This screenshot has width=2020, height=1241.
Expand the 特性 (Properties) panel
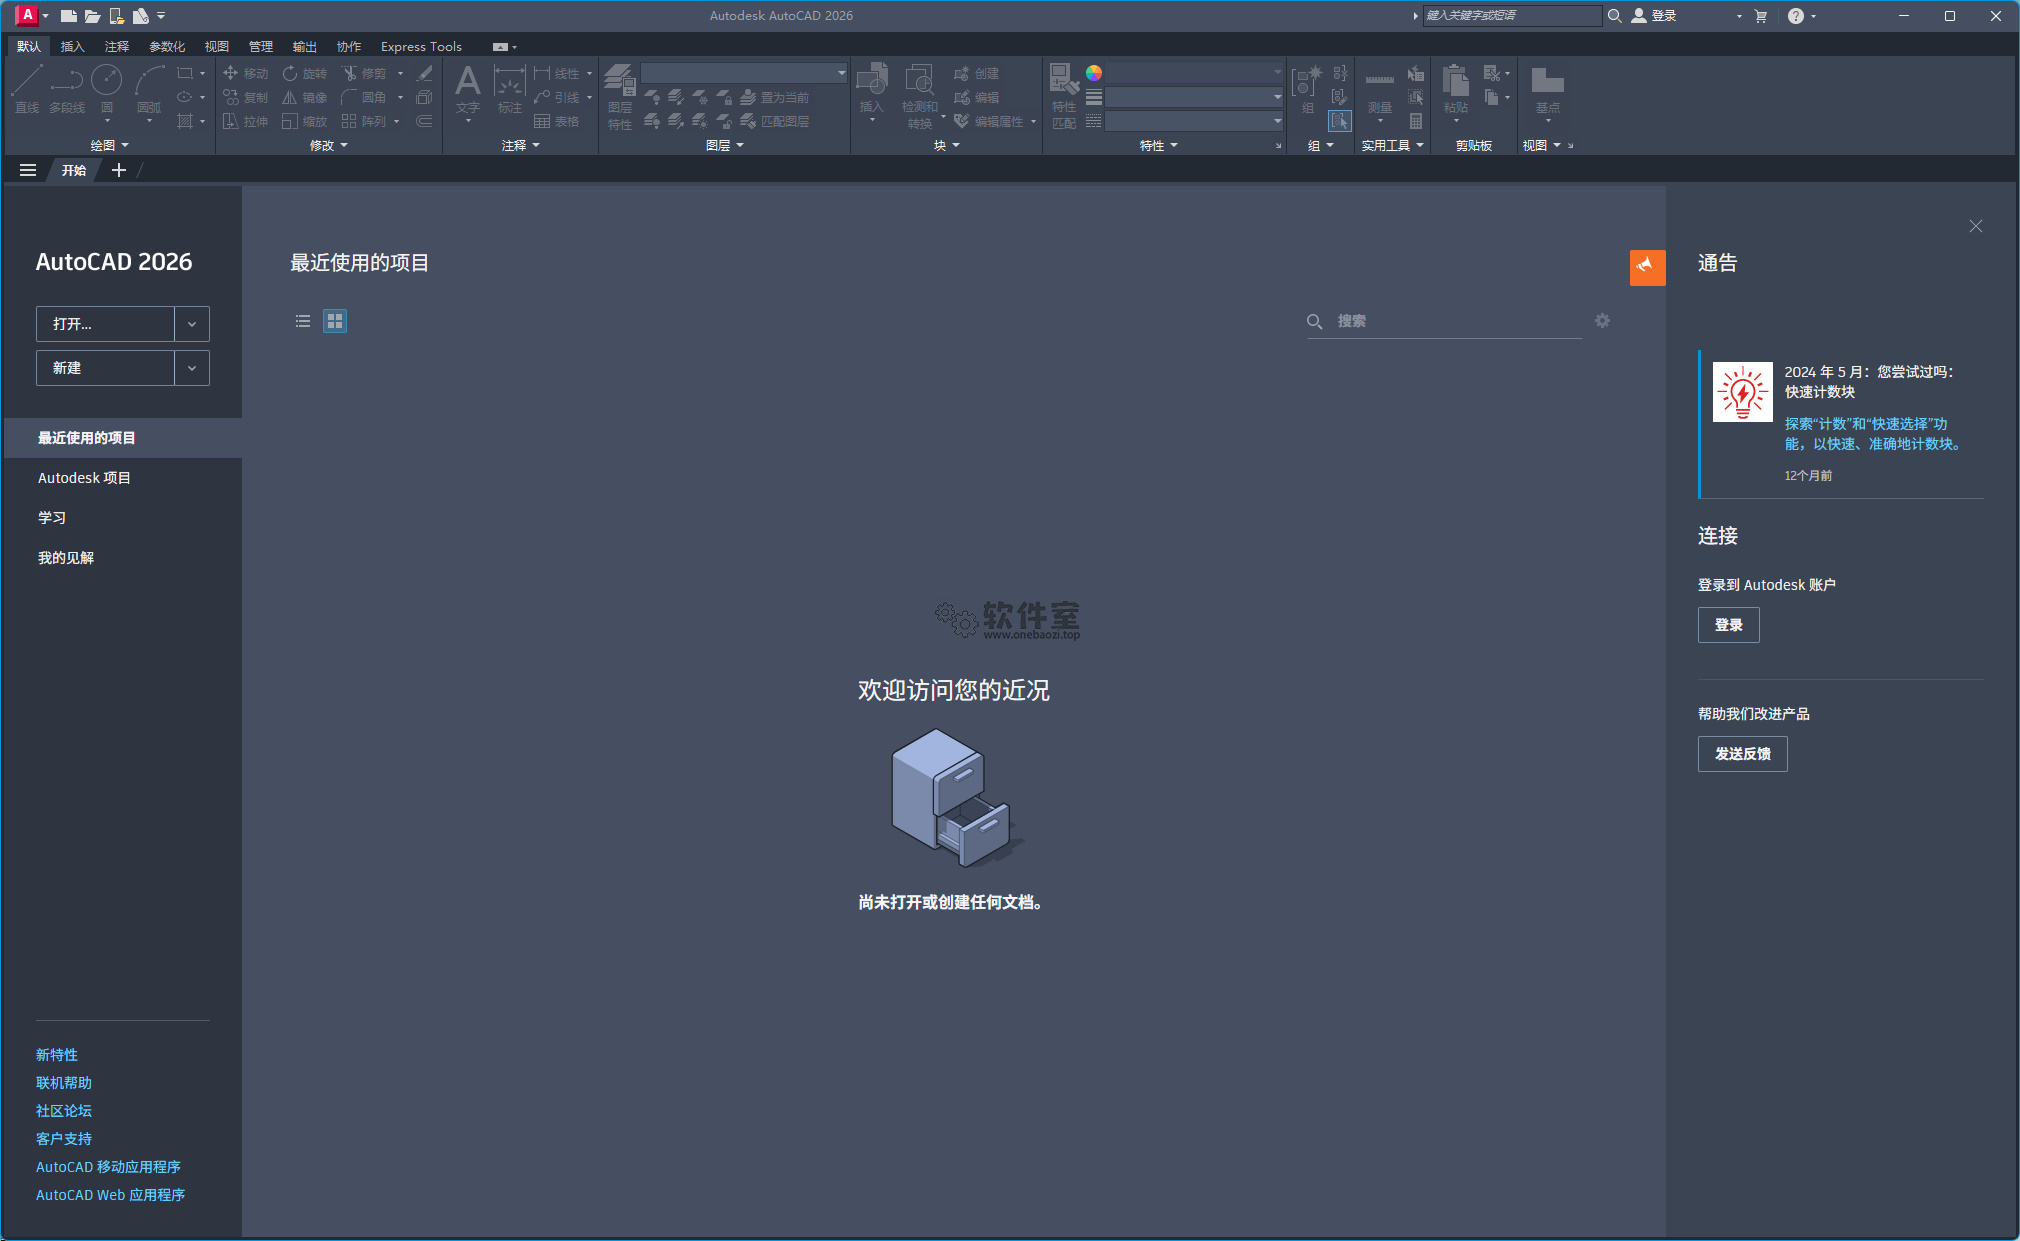tap(1159, 146)
